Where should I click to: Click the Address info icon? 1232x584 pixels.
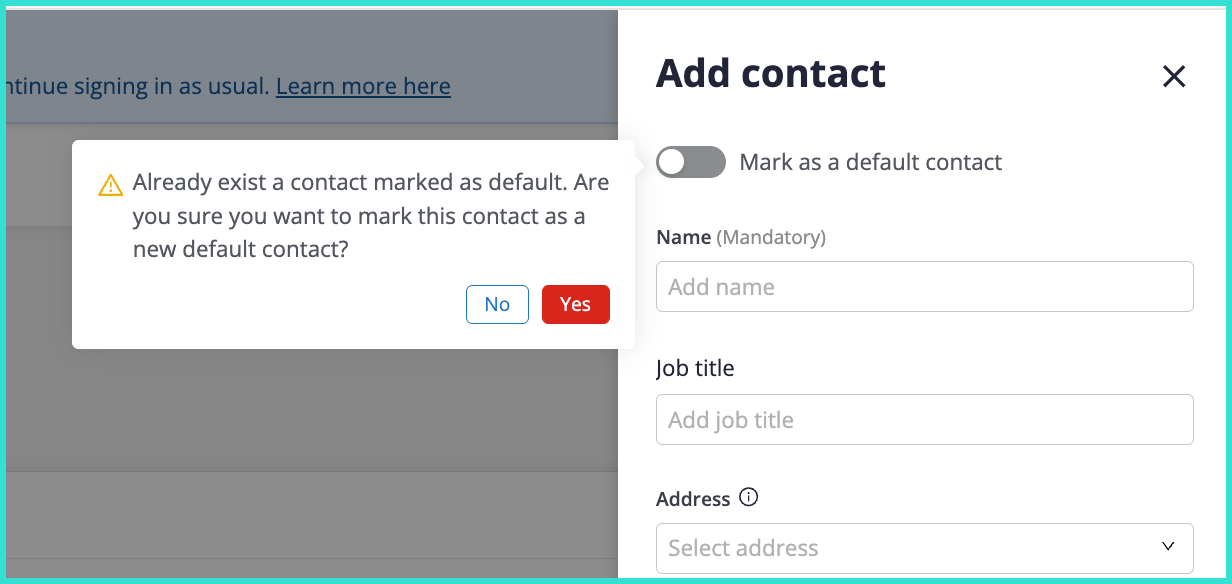[x=748, y=497]
